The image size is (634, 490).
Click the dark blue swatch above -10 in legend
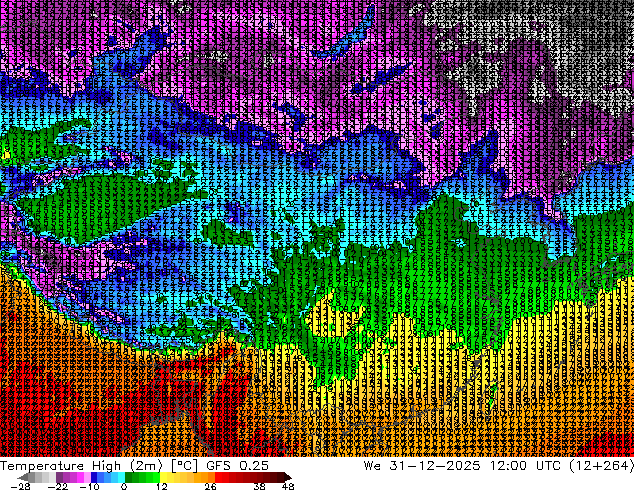[94, 477]
